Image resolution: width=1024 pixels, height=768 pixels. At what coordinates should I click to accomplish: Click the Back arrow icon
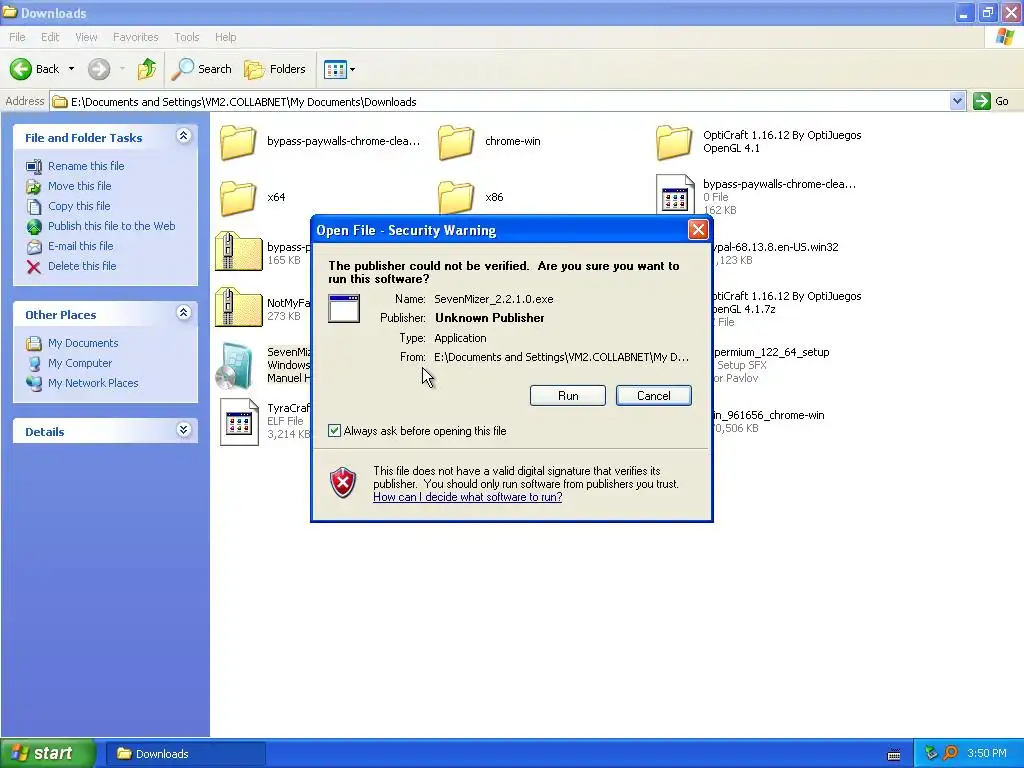click(21, 69)
